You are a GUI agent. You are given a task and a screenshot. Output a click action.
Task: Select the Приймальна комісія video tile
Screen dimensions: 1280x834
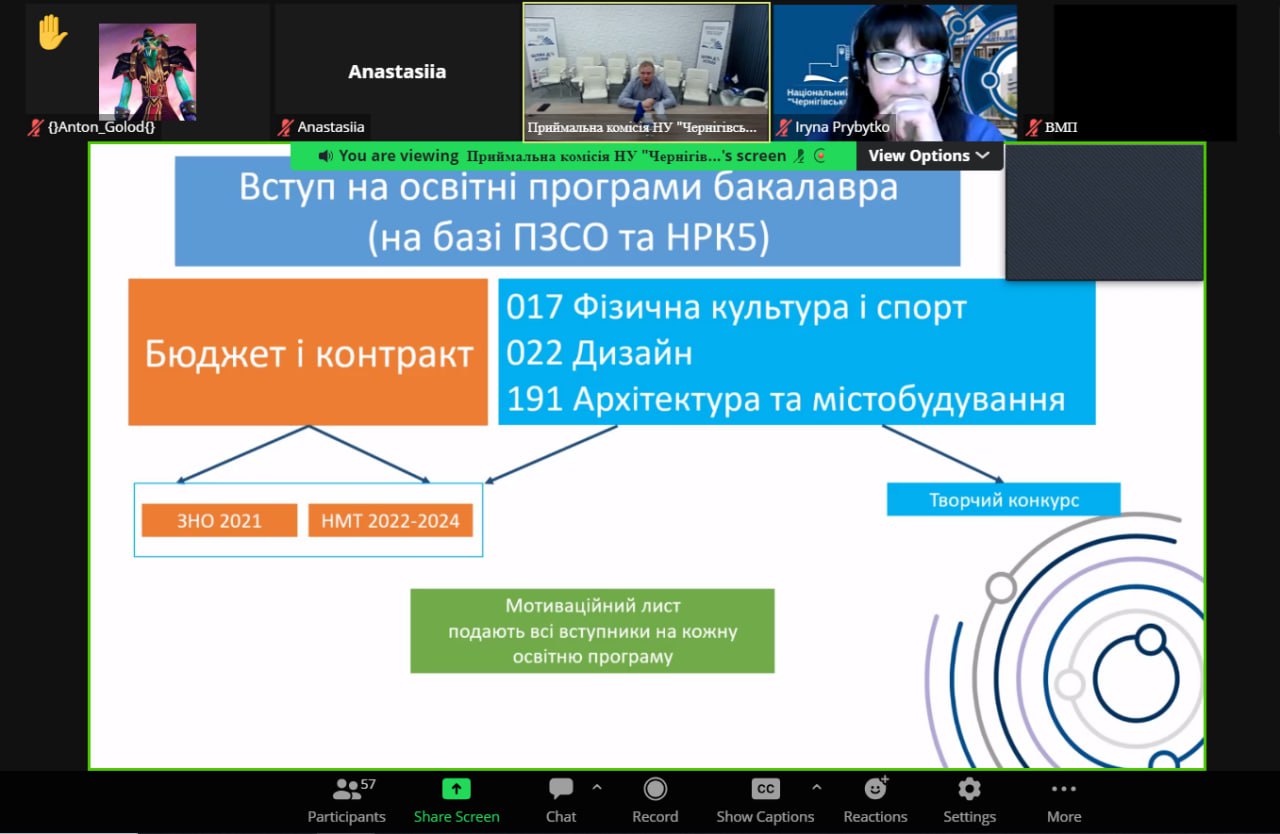(646, 72)
